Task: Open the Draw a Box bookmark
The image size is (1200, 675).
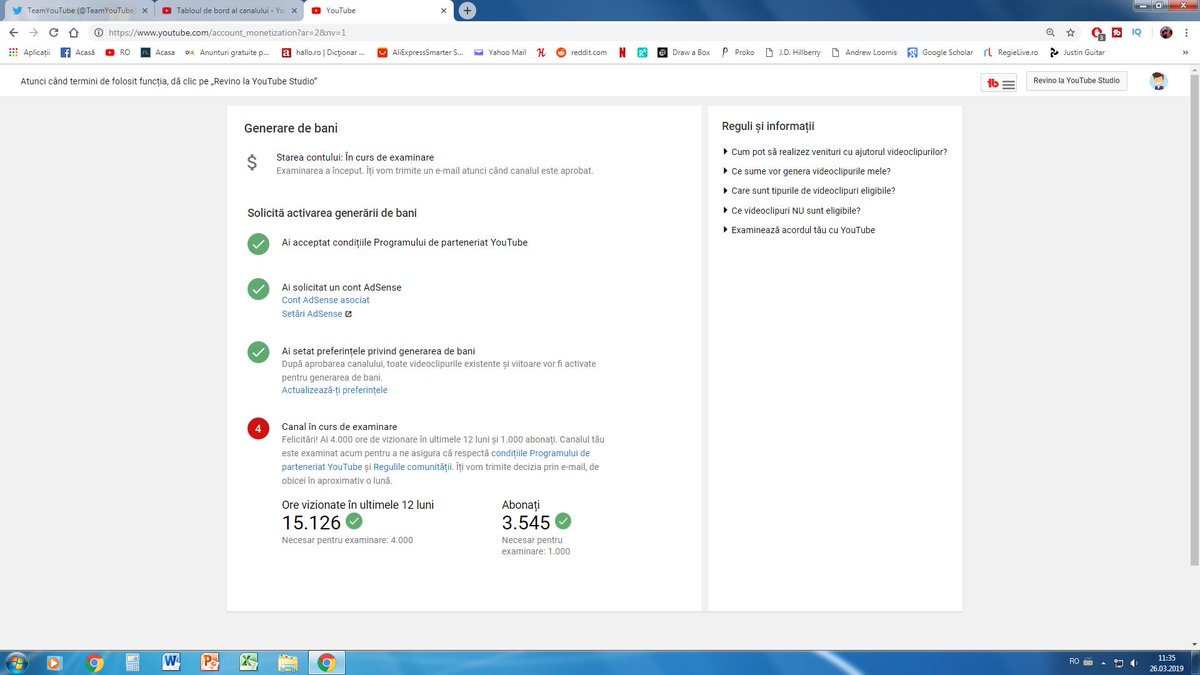Action: [x=684, y=52]
